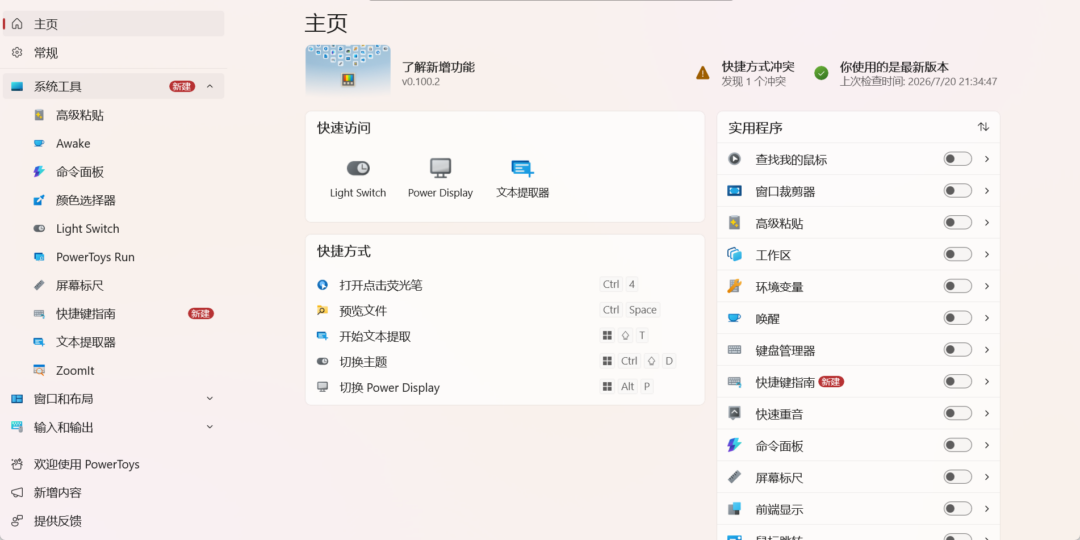Click the new features banner thumbnail

348,70
